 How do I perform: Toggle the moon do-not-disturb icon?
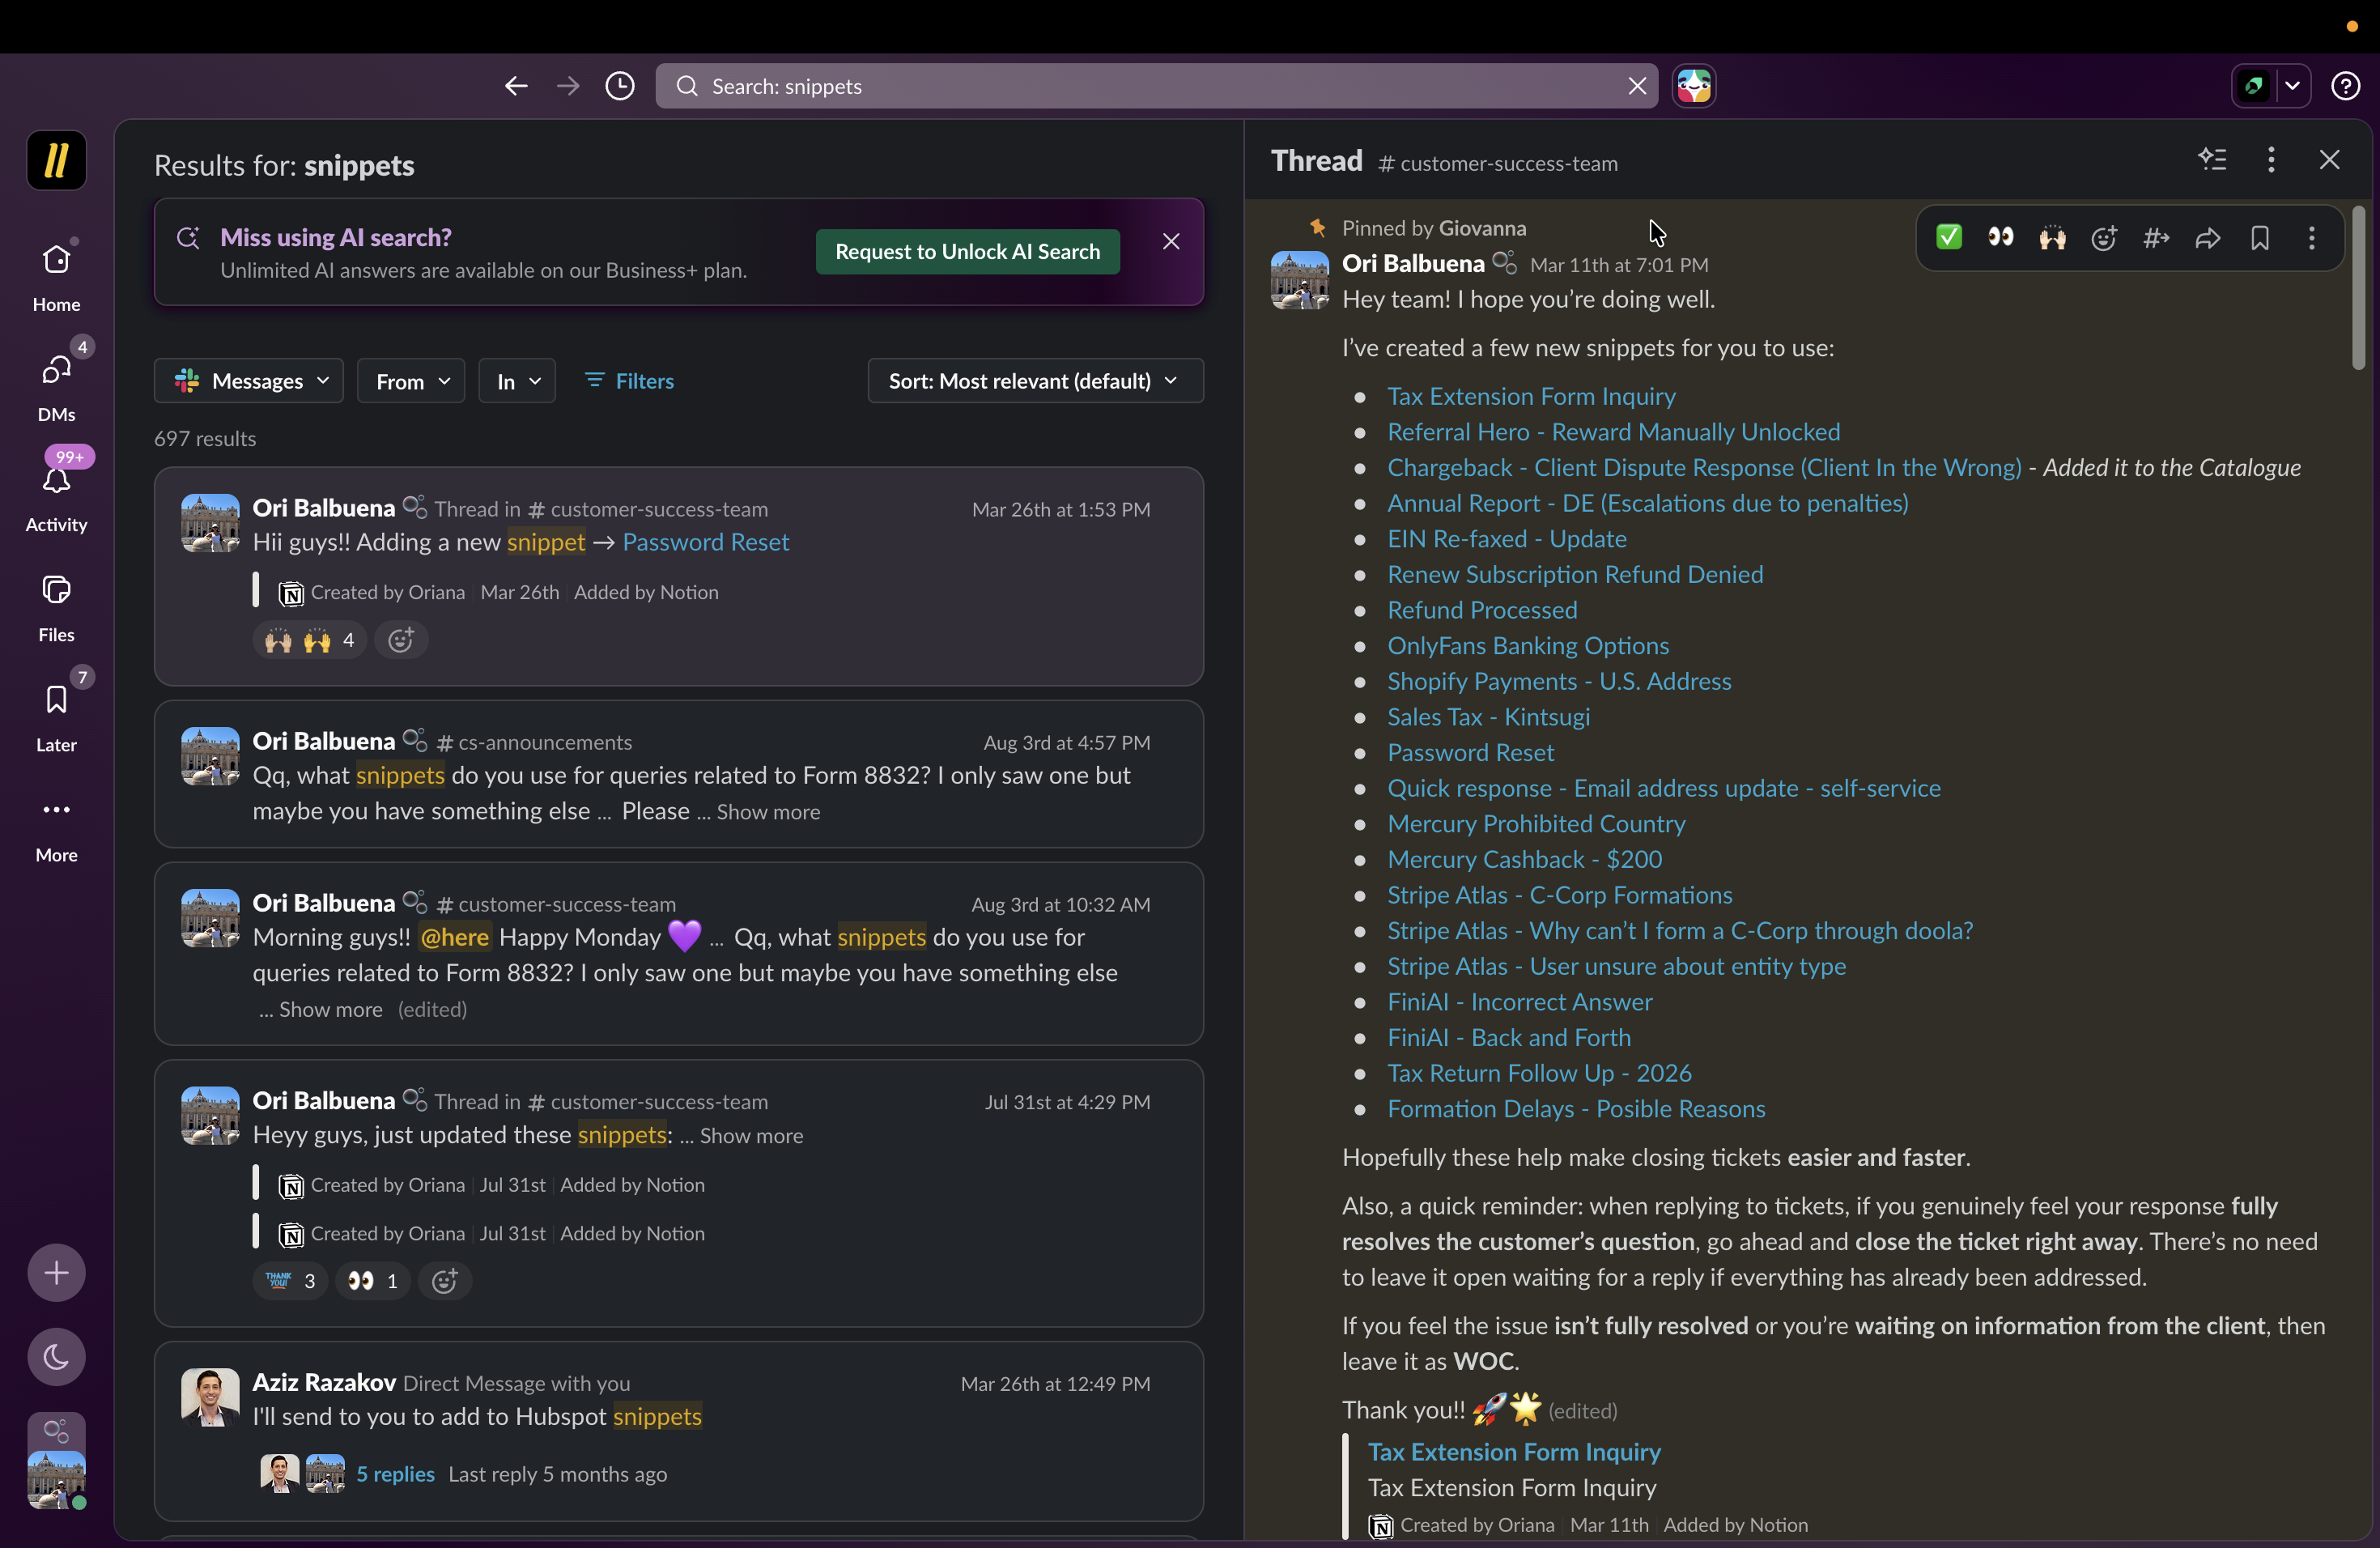56,1357
